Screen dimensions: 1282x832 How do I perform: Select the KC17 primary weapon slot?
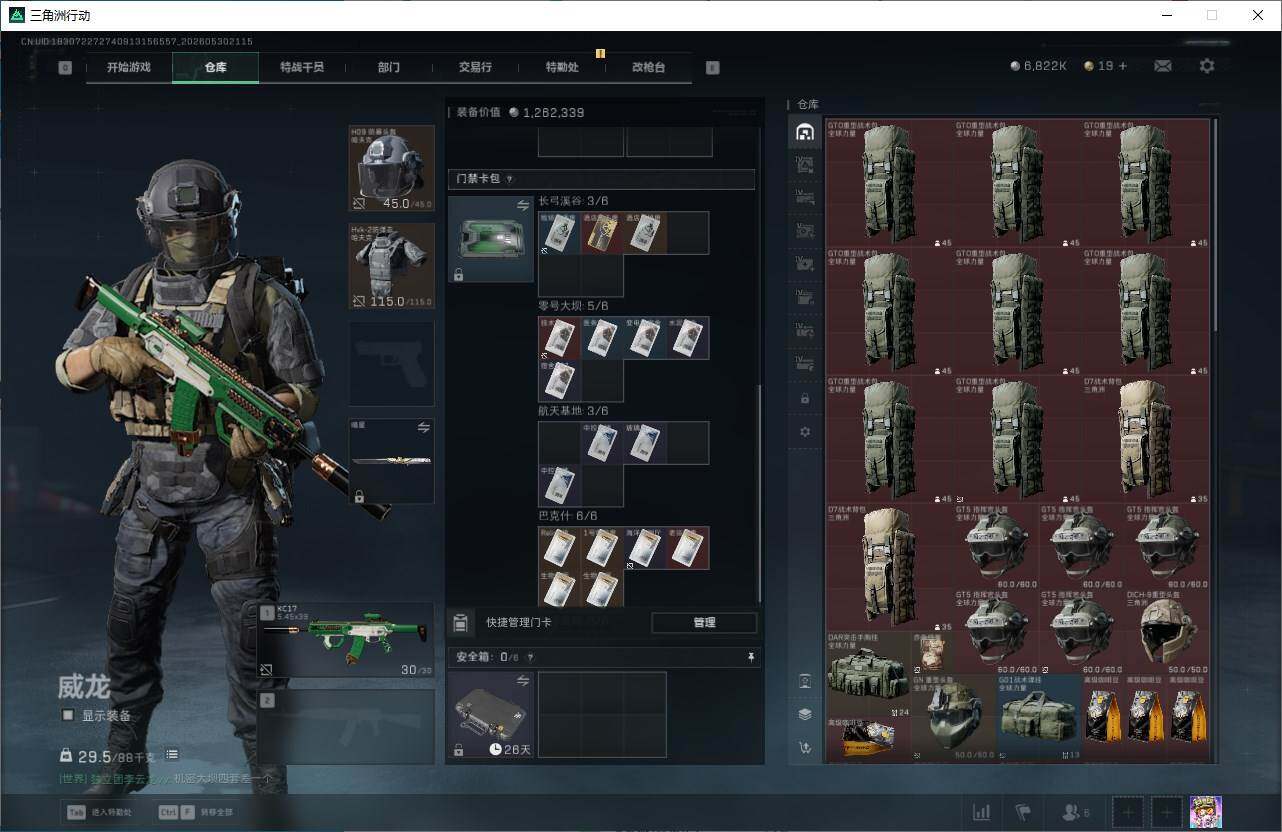point(346,640)
